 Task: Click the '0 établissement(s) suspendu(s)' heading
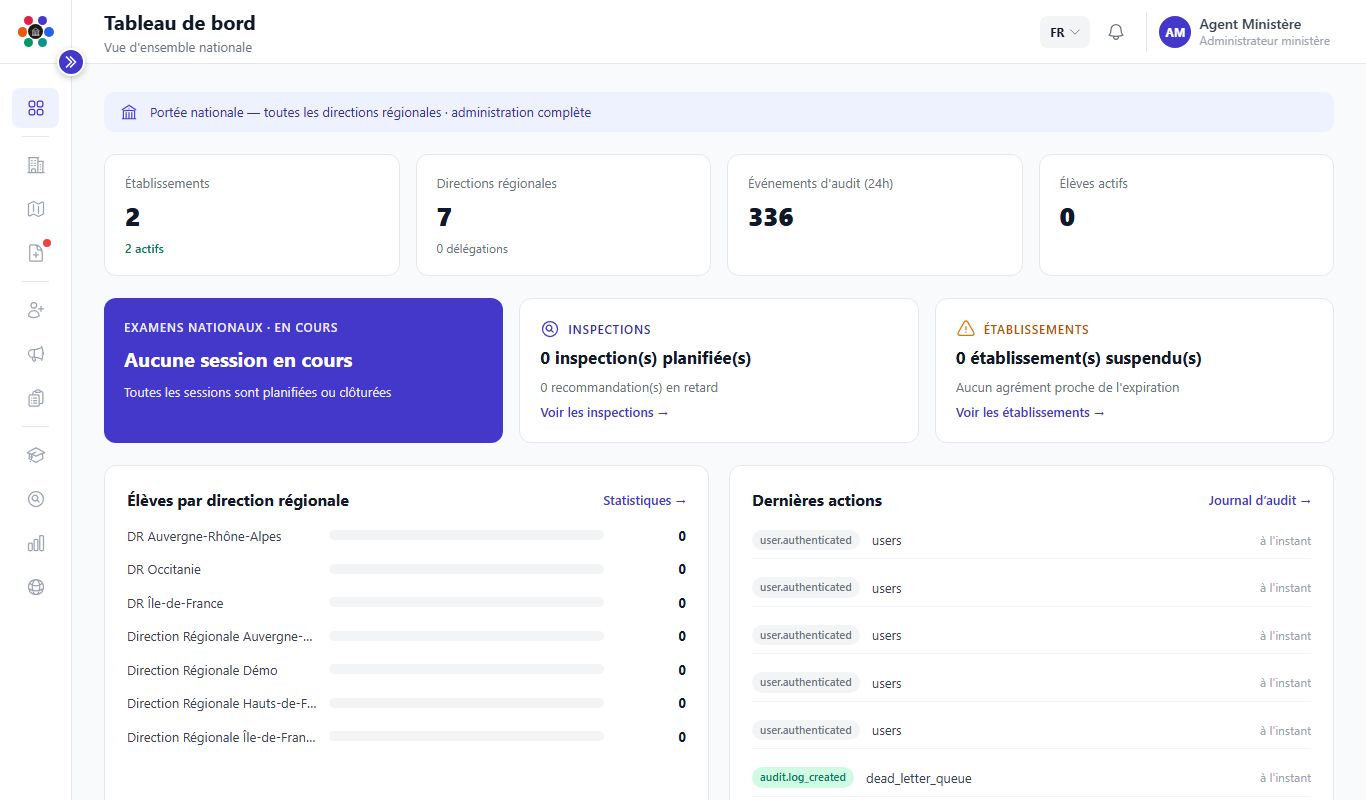click(x=1079, y=358)
